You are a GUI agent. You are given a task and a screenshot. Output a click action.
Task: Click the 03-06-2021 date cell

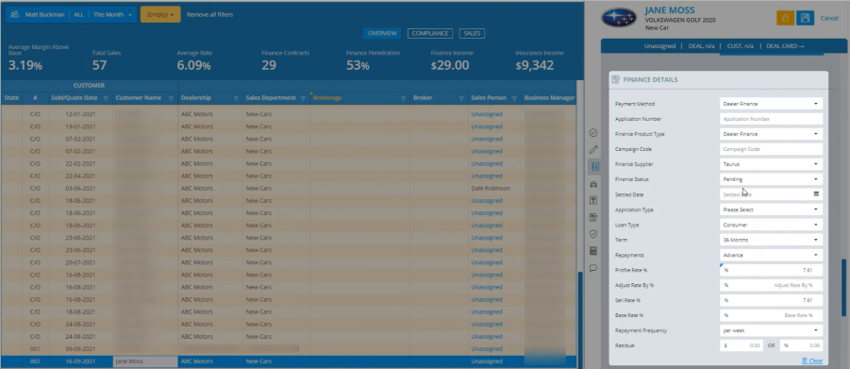tap(80, 189)
